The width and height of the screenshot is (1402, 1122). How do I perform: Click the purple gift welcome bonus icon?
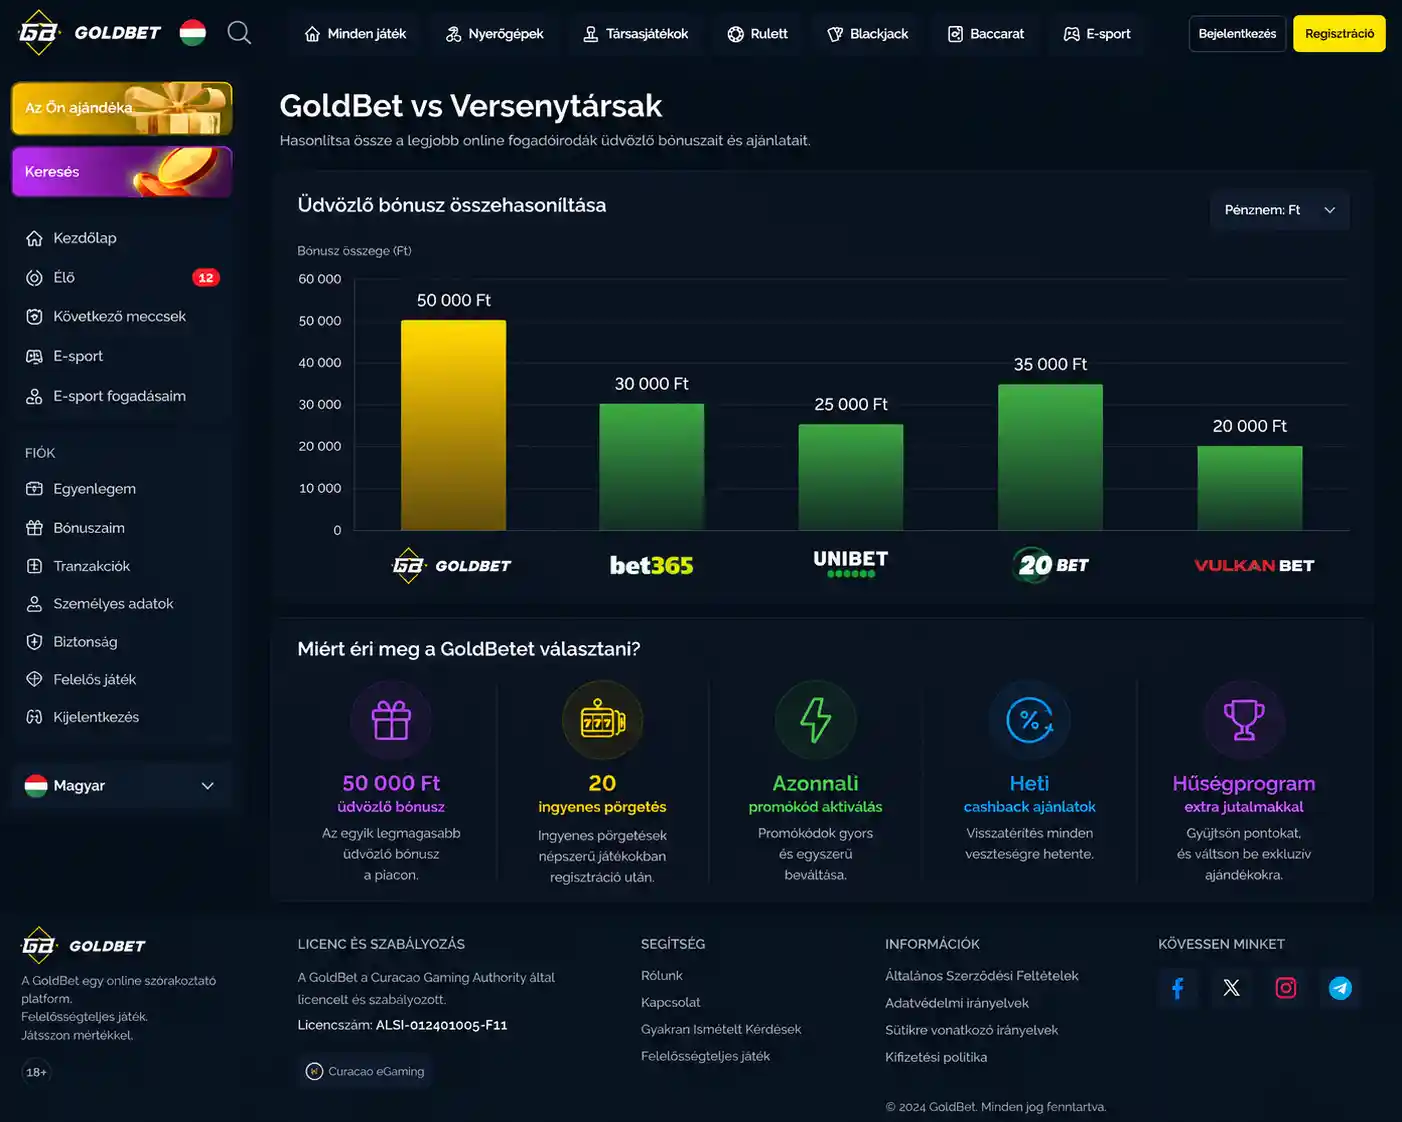pyautogui.click(x=391, y=720)
